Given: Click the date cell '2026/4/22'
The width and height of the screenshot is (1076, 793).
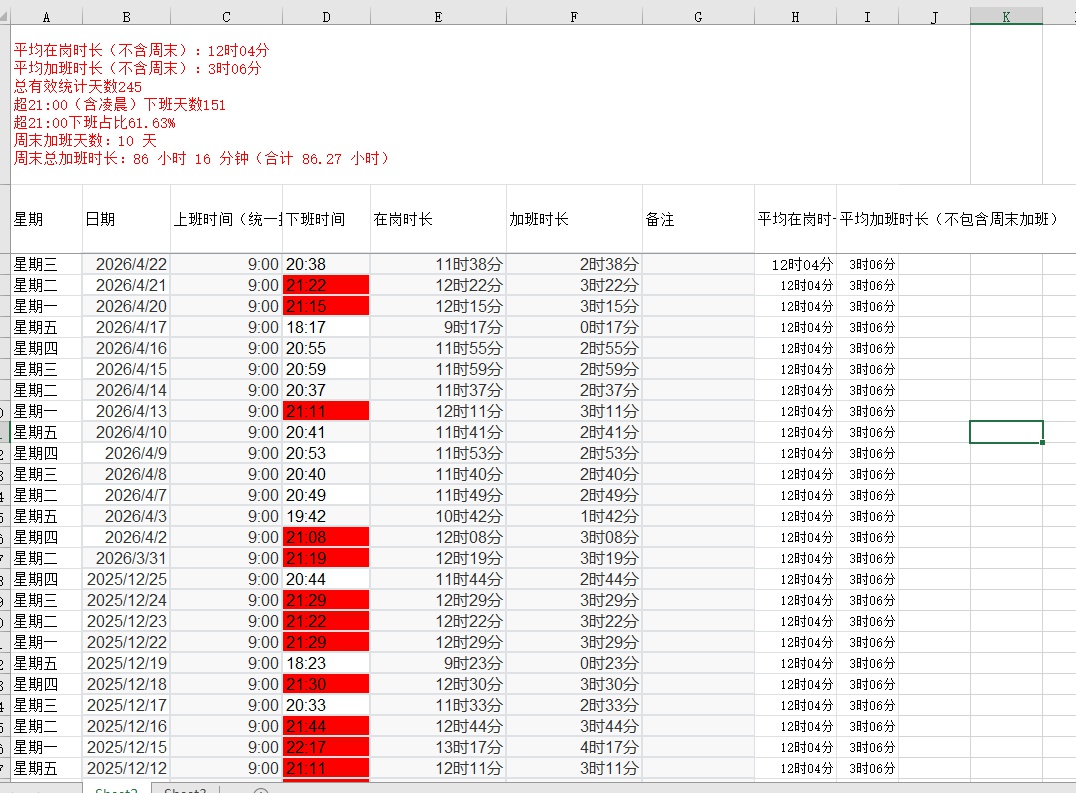Looking at the screenshot, I should coord(126,264).
